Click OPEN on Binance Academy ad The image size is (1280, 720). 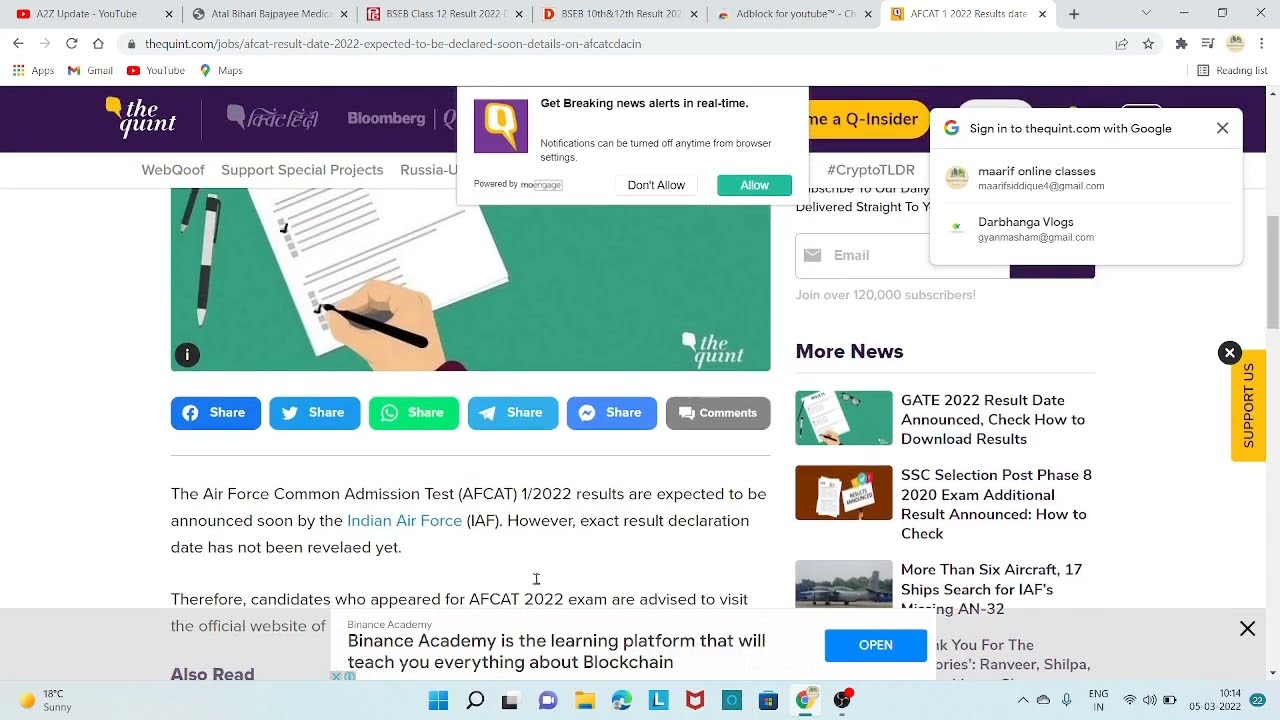click(x=876, y=646)
